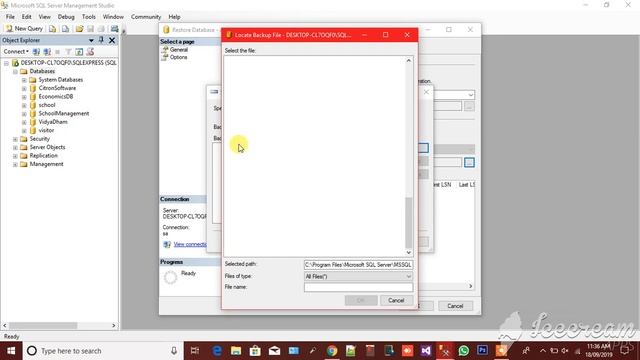Screen dimensions: 640x360
Task: Close the Object Explorer panel
Action: coord(112,40)
